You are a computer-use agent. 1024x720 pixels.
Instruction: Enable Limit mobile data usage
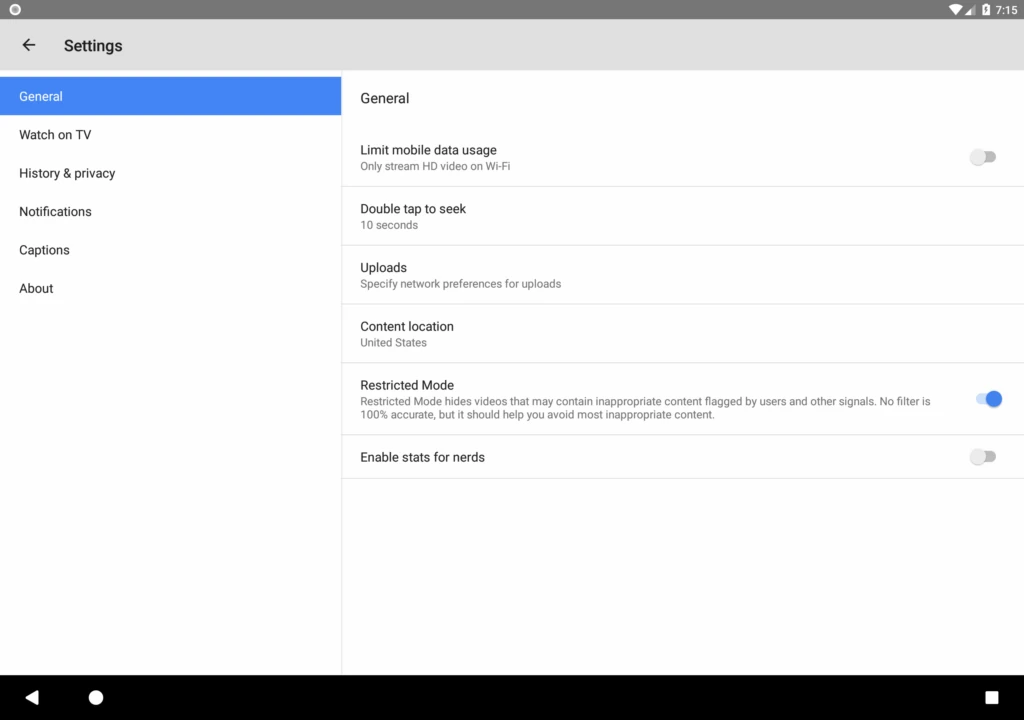[983, 157]
